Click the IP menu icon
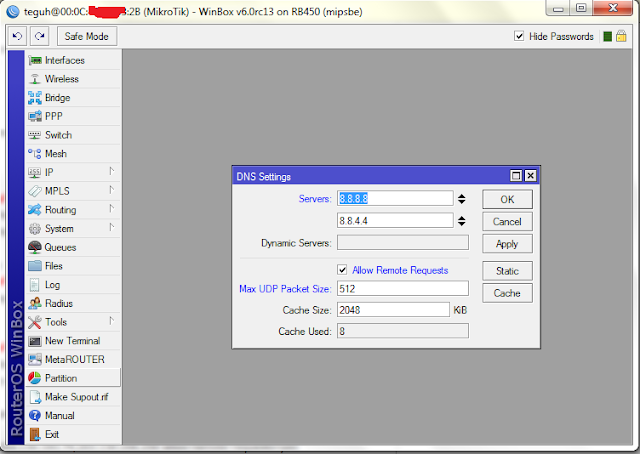This screenshot has width=640, height=454. 35,172
